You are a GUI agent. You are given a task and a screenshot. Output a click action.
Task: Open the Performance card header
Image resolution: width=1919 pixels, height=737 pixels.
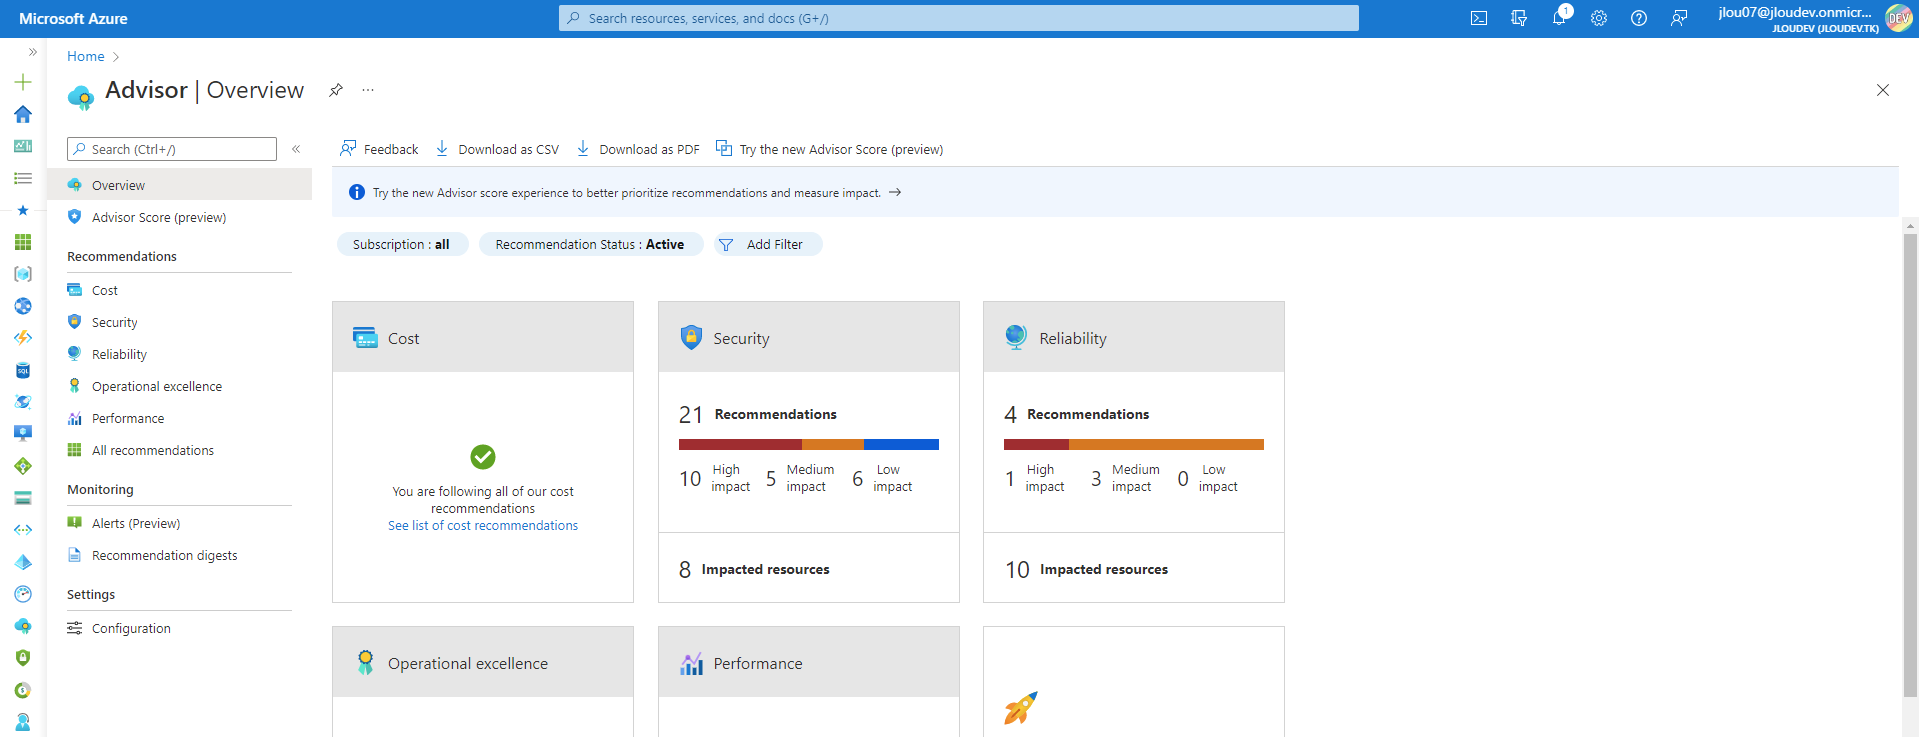click(x=809, y=663)
